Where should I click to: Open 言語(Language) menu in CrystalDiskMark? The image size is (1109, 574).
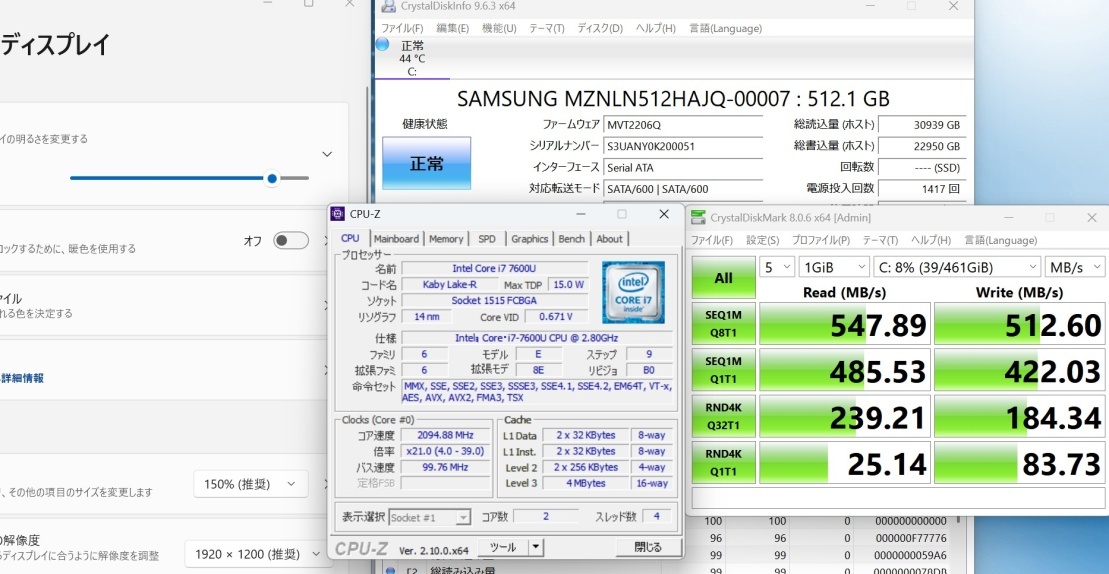(x=1001, y=240)
